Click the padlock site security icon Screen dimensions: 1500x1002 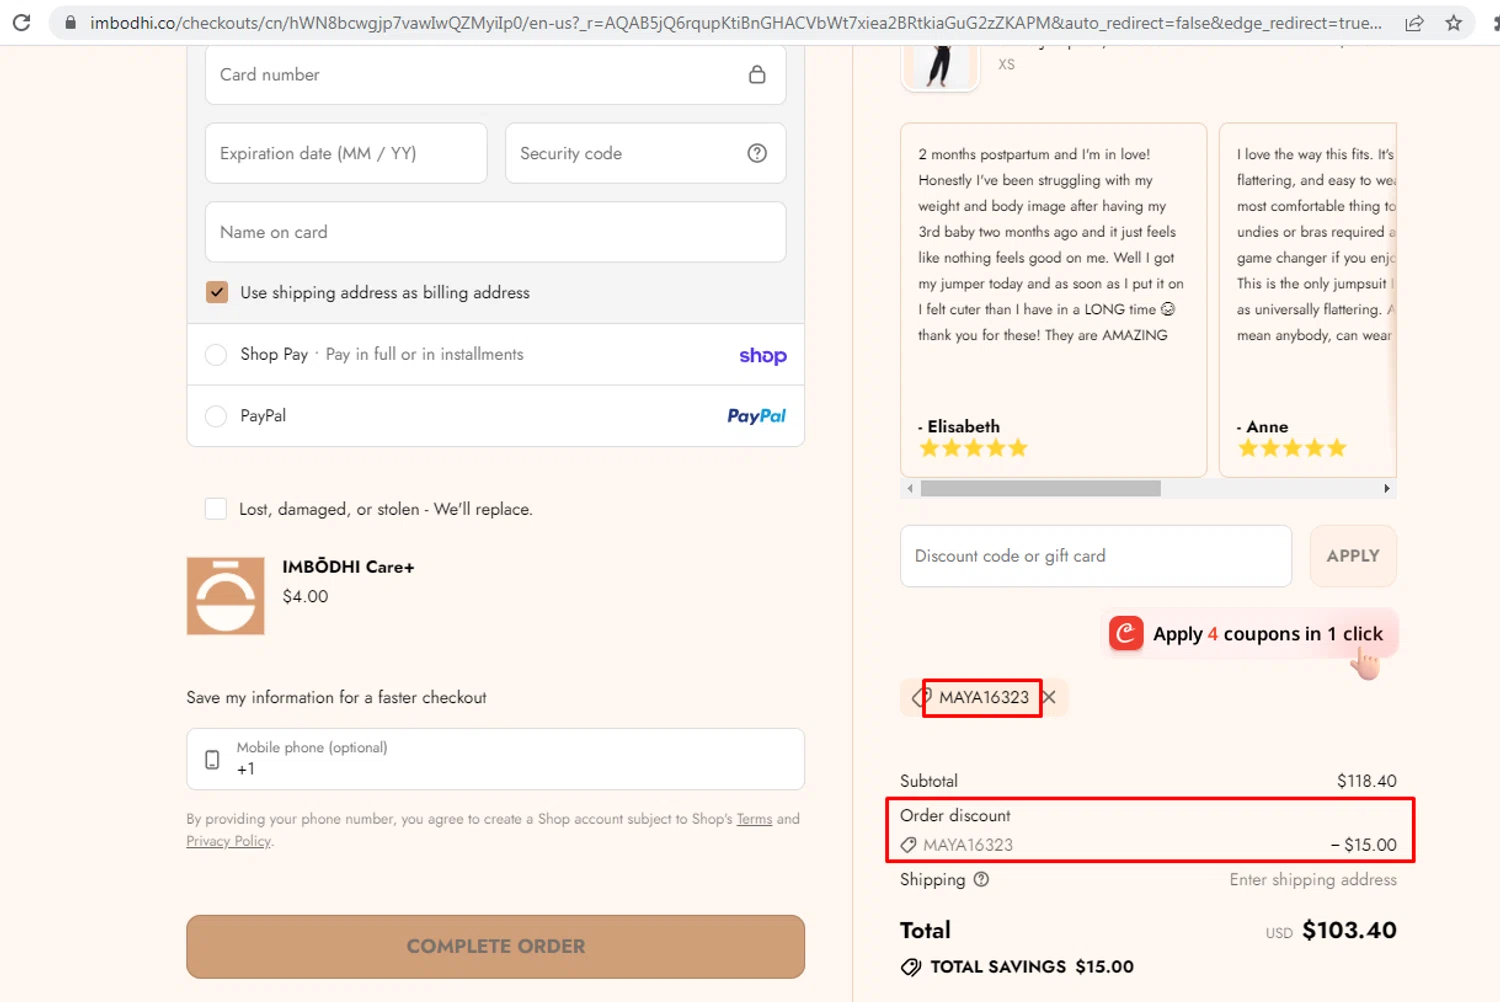coord(70,22)
